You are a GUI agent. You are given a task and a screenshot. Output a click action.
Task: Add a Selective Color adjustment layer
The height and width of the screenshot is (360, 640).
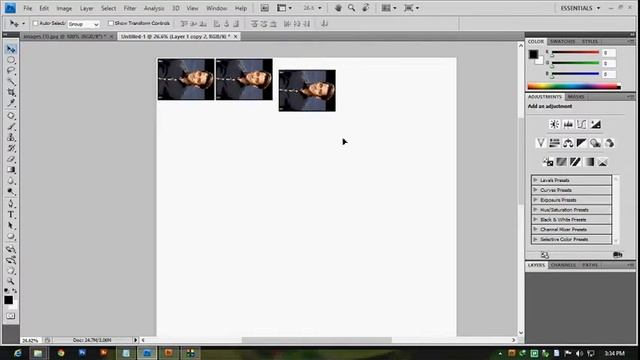(603, 162)
